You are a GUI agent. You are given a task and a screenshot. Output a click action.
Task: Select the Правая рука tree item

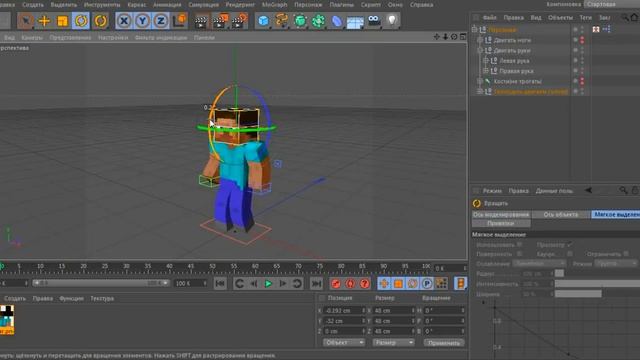(x=516, y=71)
